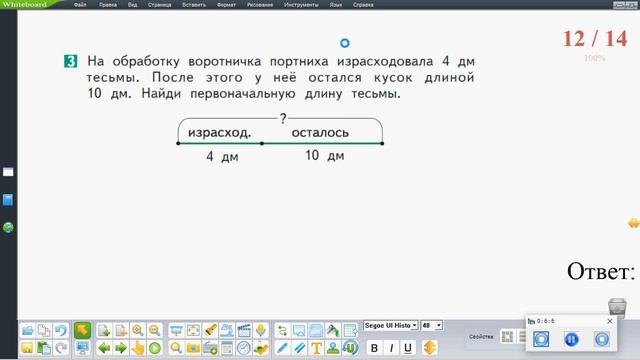Click the green checkmark voting icon
640x360 pixels.
[260, 348]
